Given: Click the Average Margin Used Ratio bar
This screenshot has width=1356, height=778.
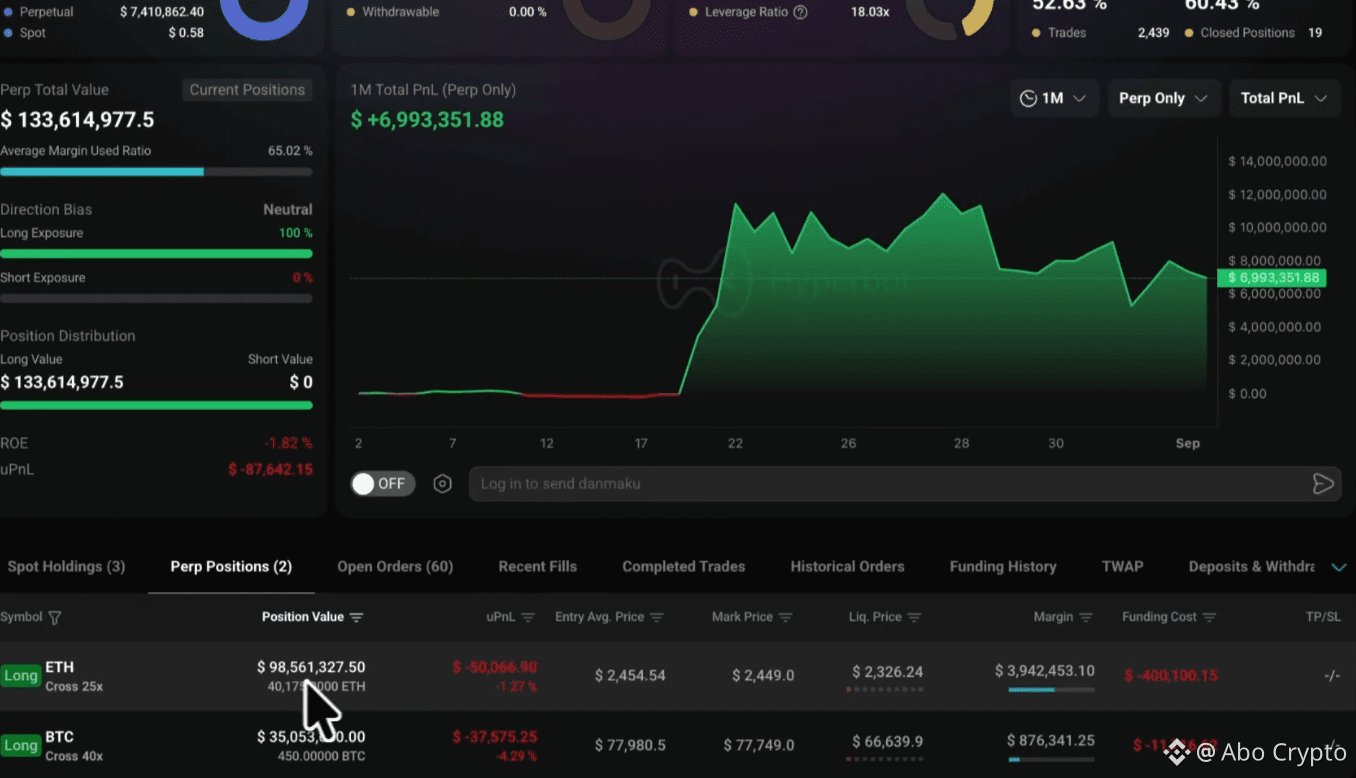Looking at the screenshot, I should [156, 172].
